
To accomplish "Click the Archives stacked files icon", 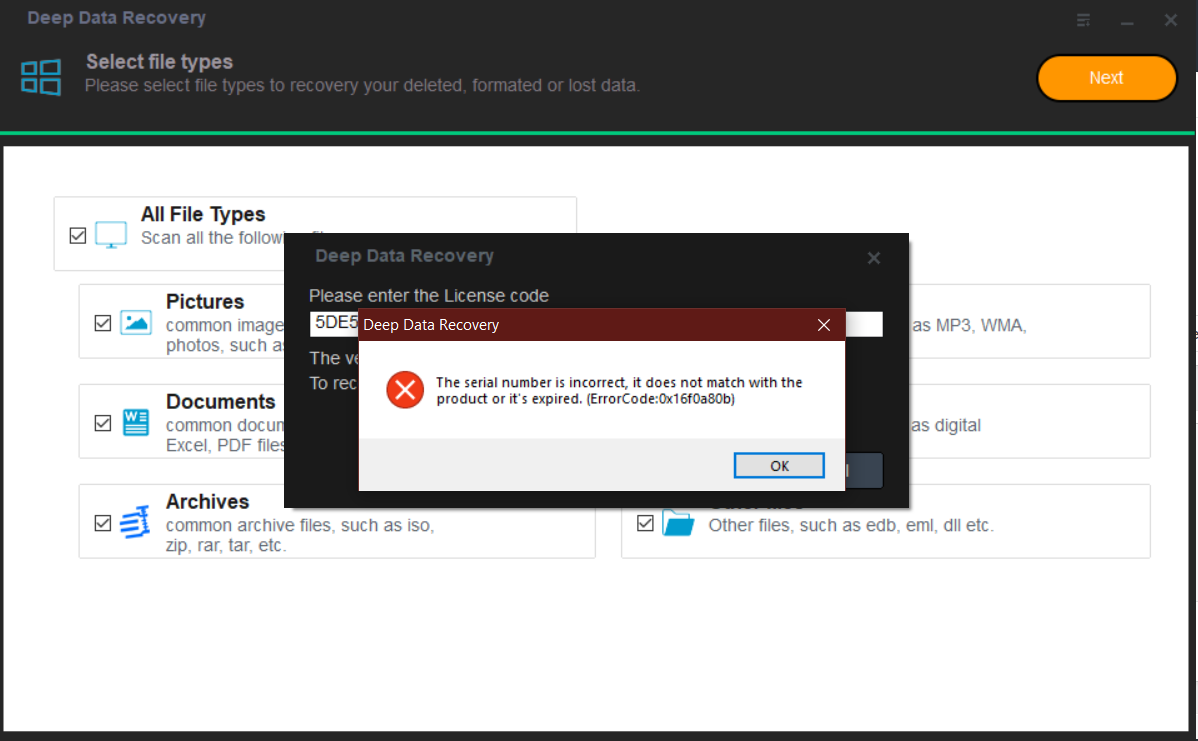I will coord(135,523).
